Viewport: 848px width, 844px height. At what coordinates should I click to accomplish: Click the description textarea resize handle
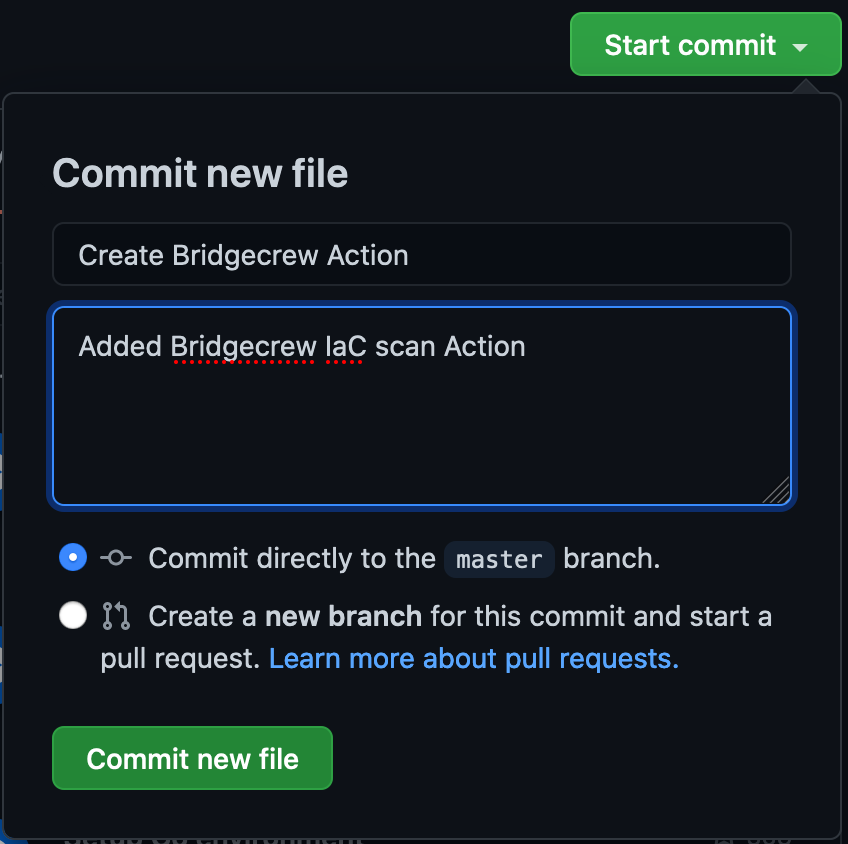(x=777, y=491)
